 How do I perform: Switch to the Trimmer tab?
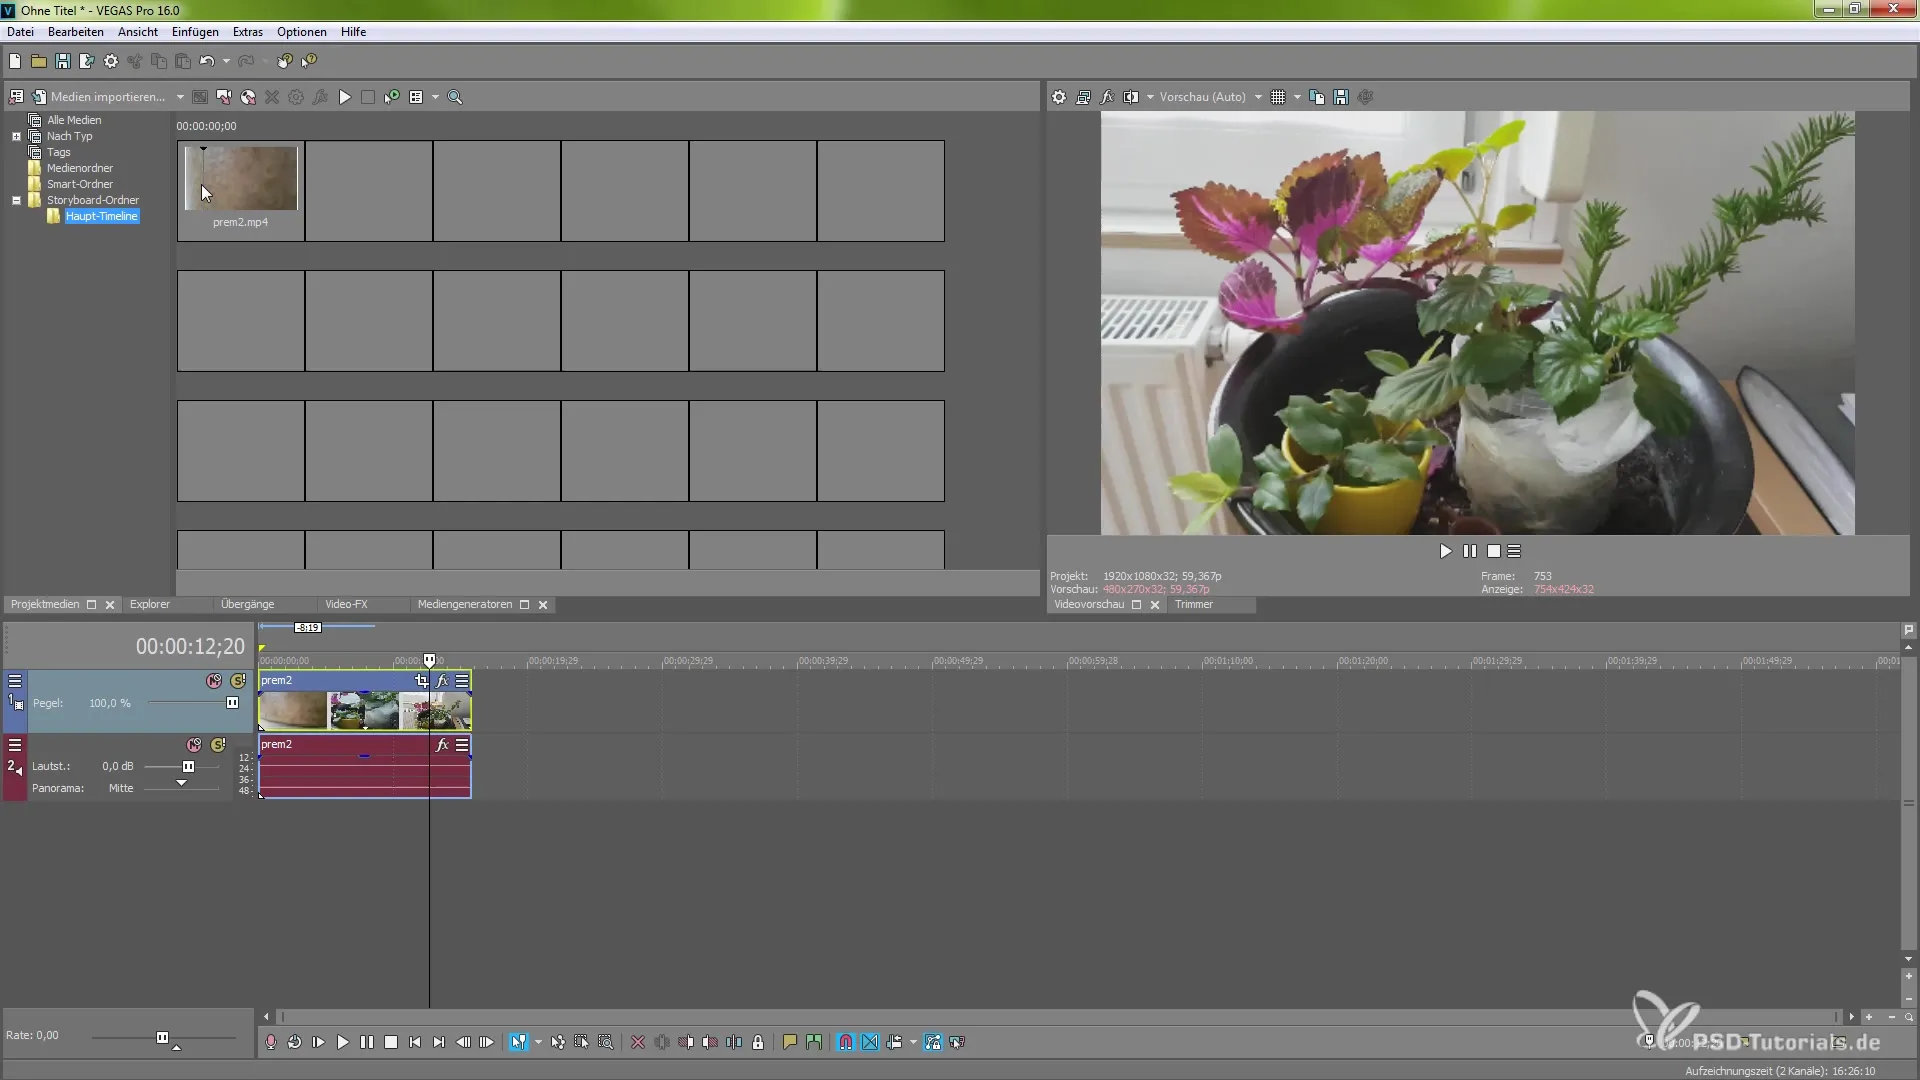pos(1194,605)
